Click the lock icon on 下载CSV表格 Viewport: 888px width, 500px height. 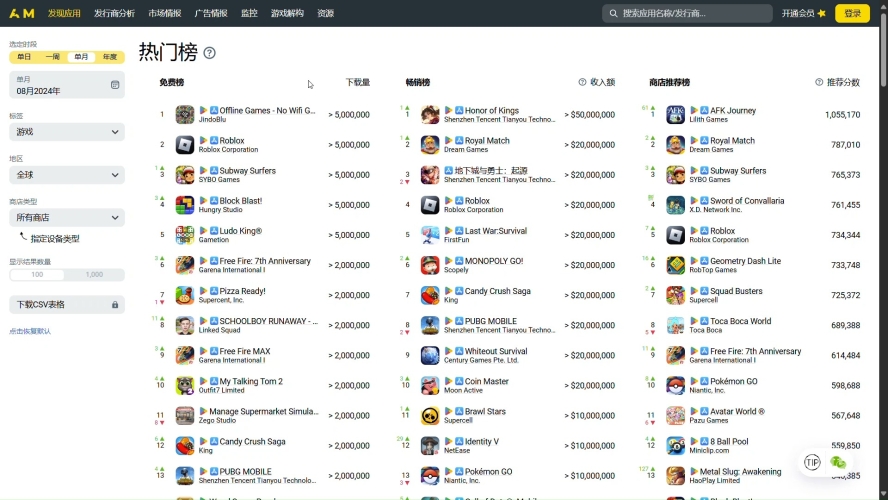click(115, 305)
